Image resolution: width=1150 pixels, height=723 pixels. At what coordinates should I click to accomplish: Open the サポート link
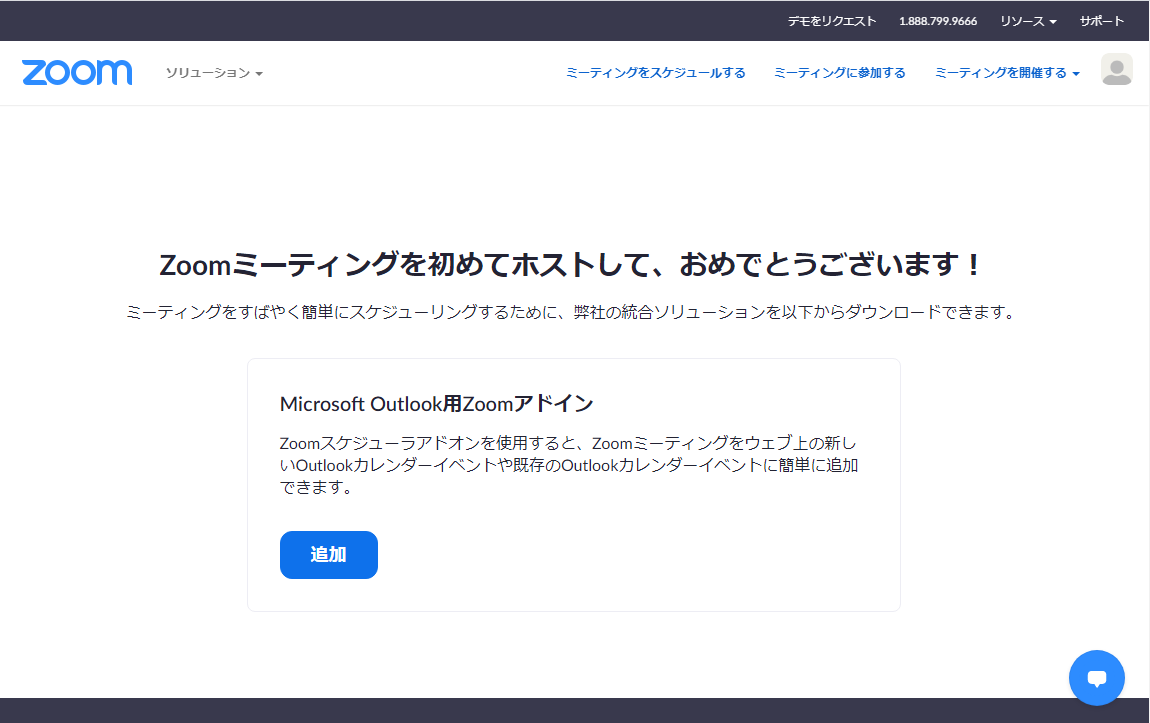[x=1102, y=21]
